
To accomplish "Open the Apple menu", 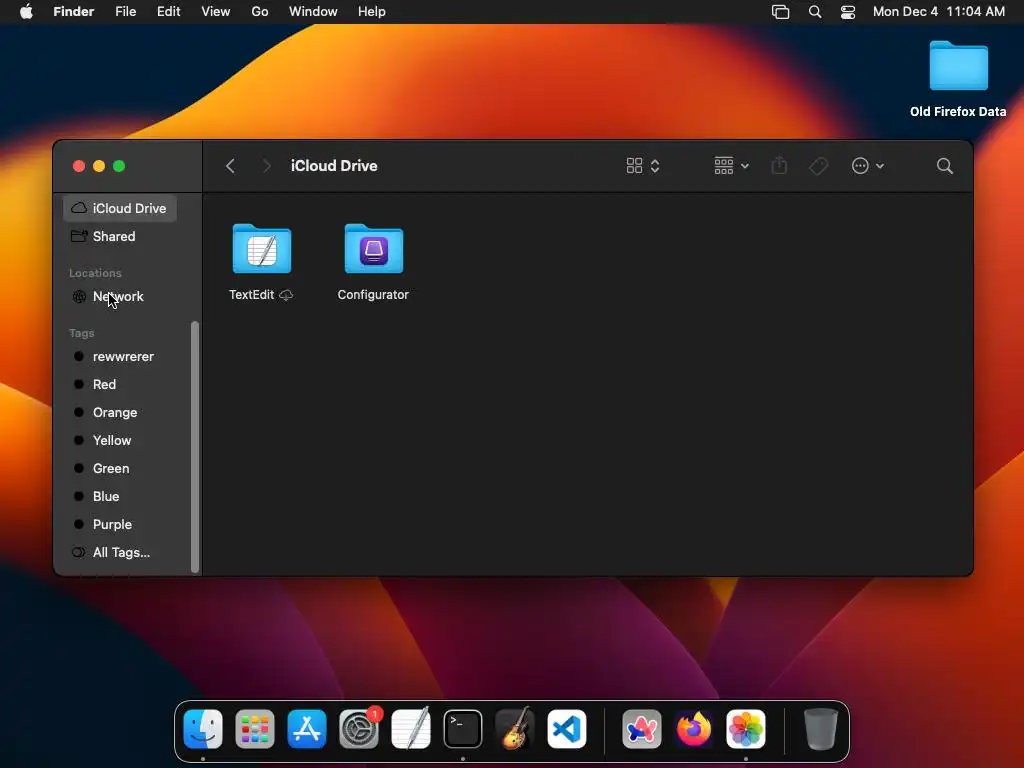I will click(x=26, y=12).
